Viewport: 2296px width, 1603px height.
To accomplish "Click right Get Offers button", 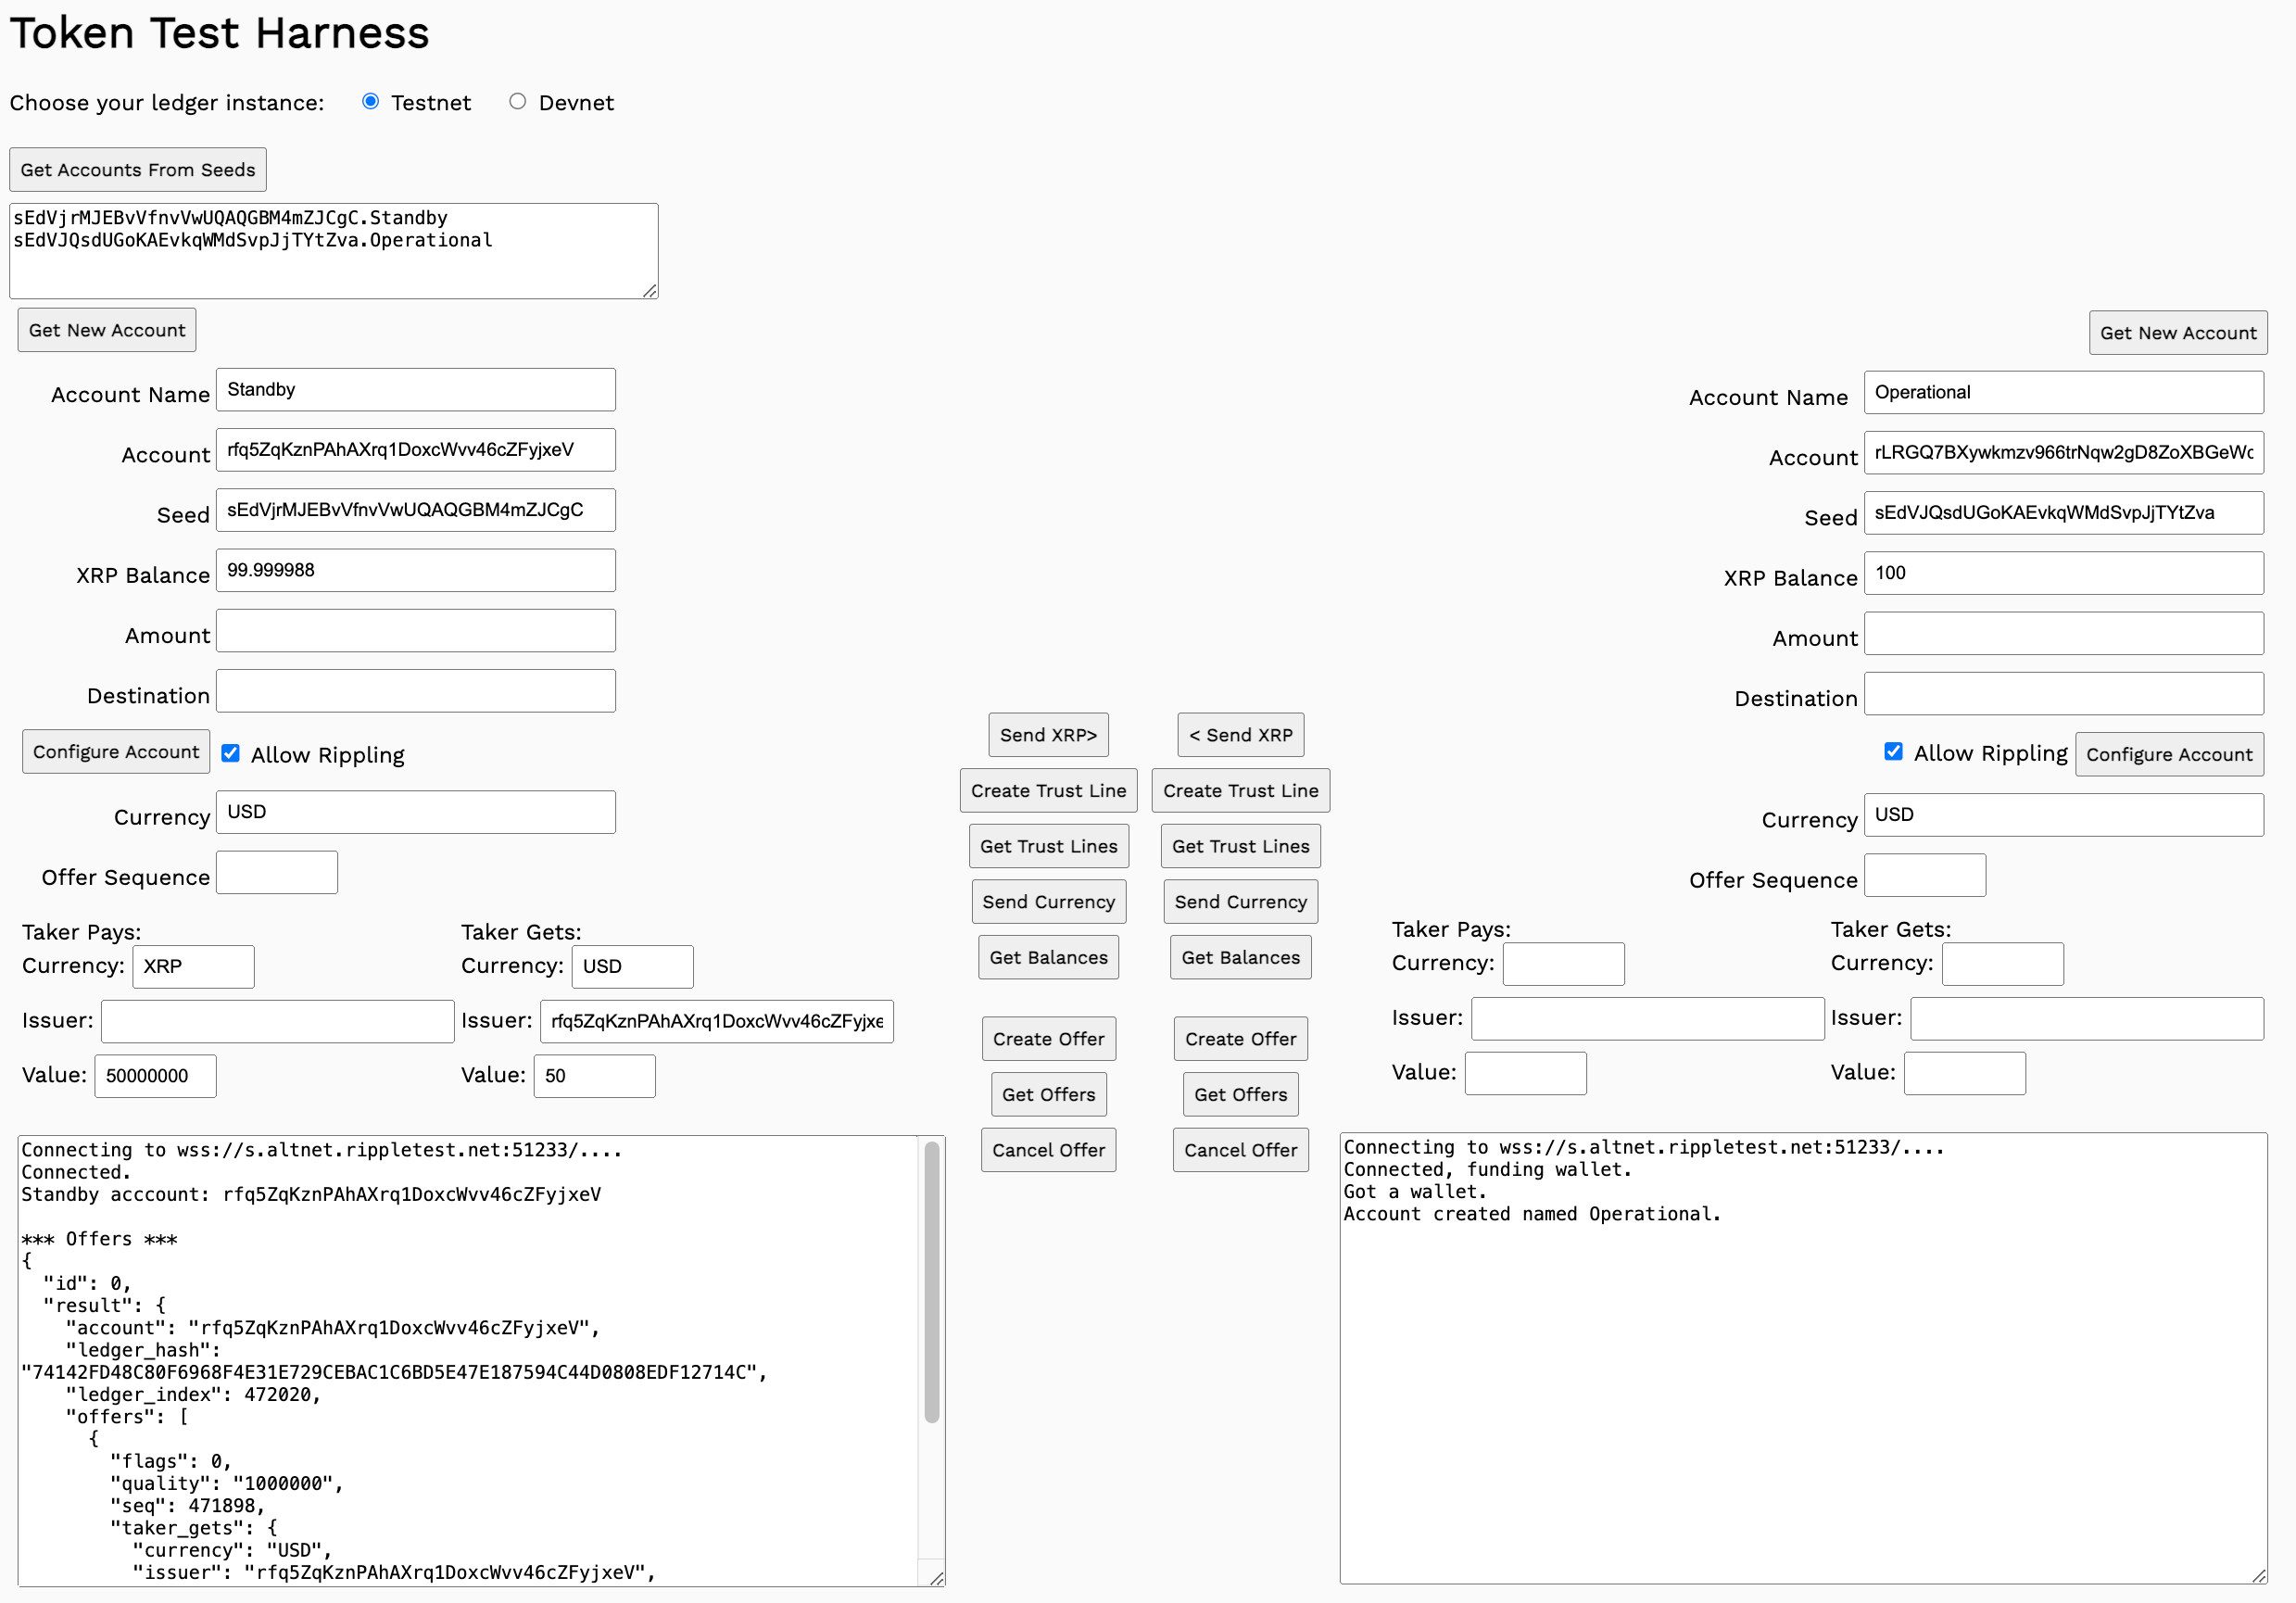I will coord(1240,1094).
